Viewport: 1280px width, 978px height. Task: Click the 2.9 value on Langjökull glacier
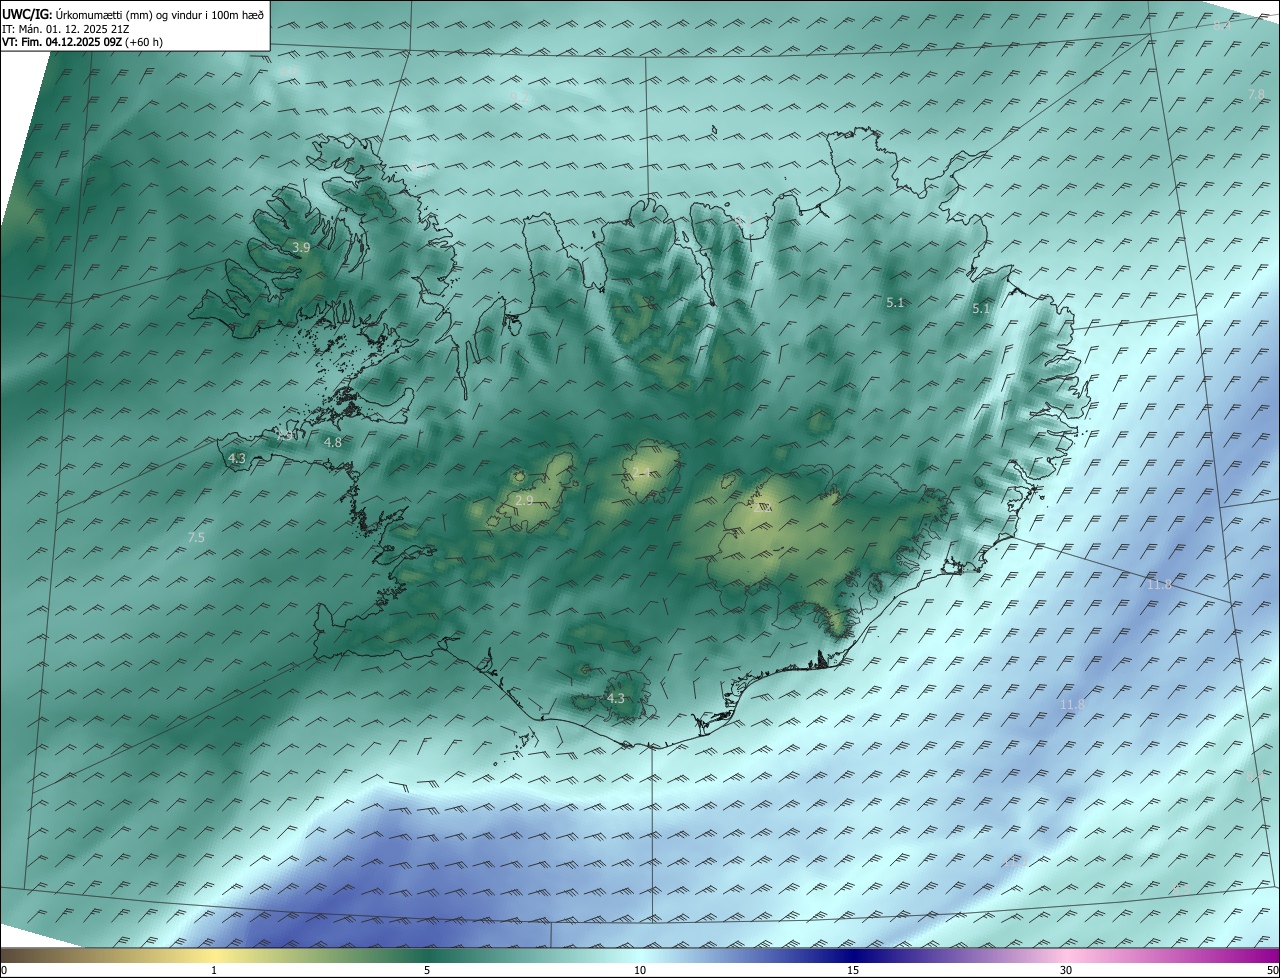click(524, 500)
